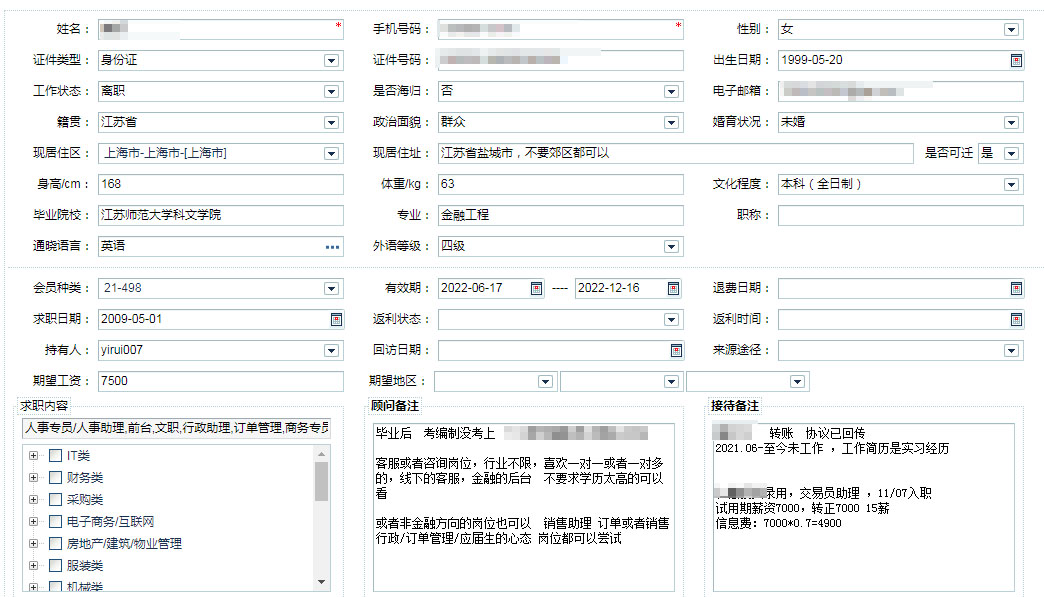The image size is (1044, 597).
Task: Open the third 期望地区 dropdown
Action: tap(797, 381)
